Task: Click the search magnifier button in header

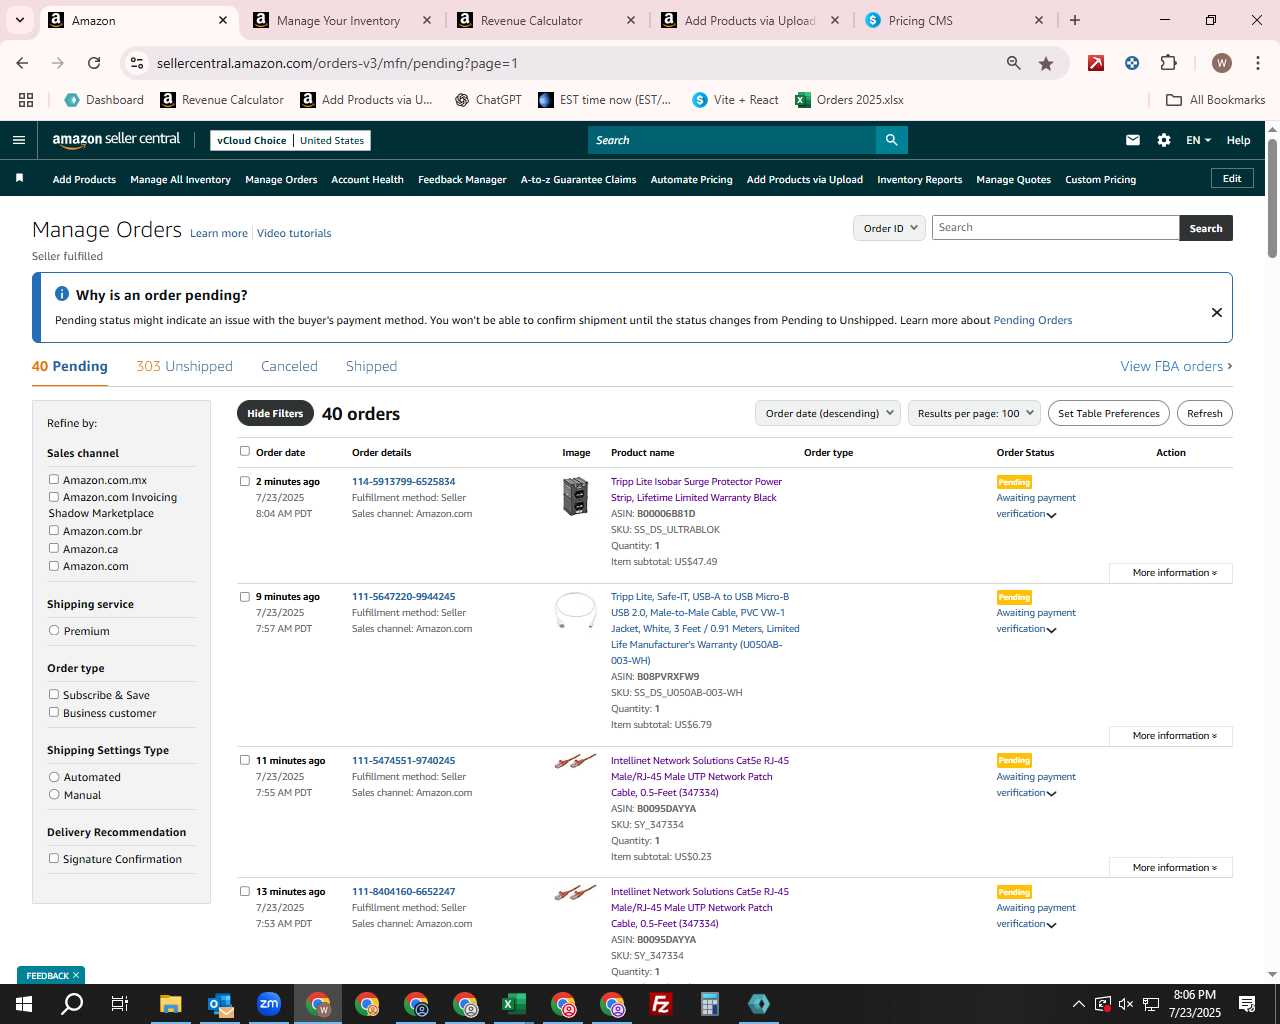Action: pyautogui.click(x=891, y=140)
